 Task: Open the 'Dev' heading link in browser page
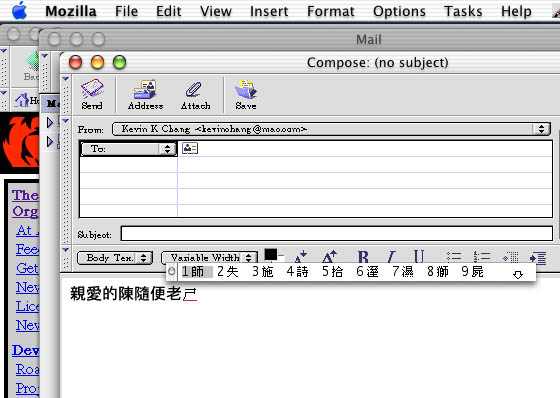coord(25,350)
